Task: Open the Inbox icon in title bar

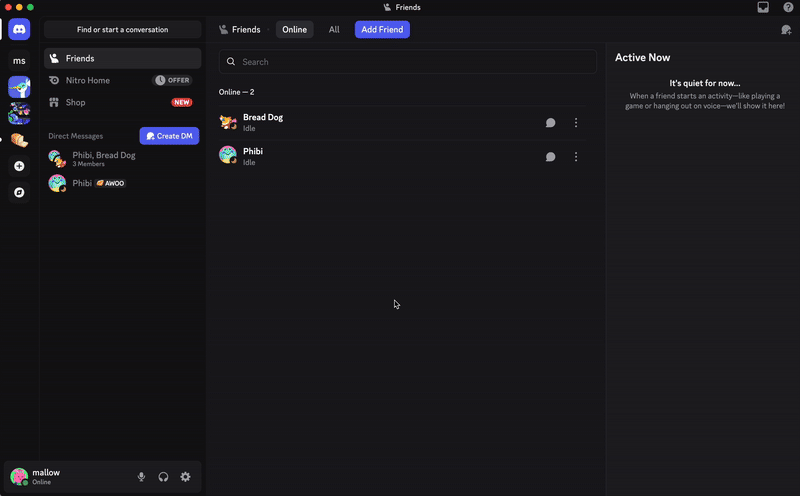Action: point(763,7)
